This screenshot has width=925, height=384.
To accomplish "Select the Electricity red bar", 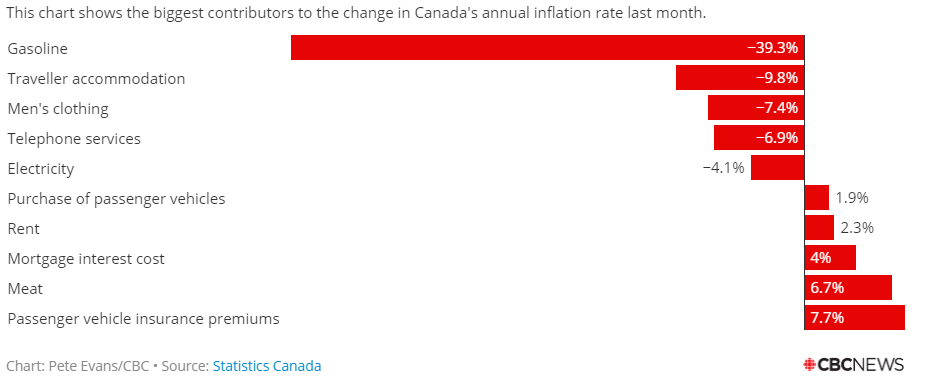I will coord(778,168).
